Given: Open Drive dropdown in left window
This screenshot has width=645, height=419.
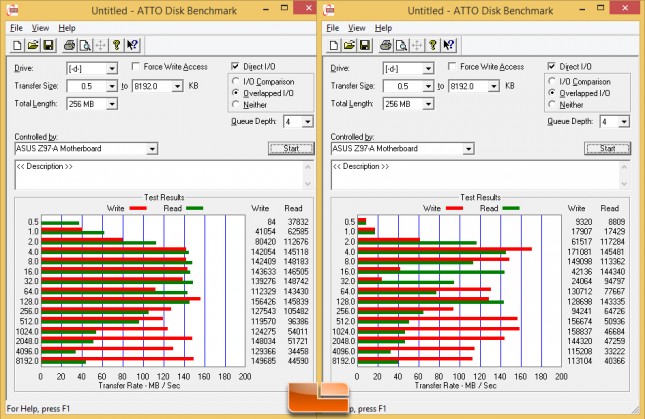Looking at the screenshot, I should tap(111, 69).
